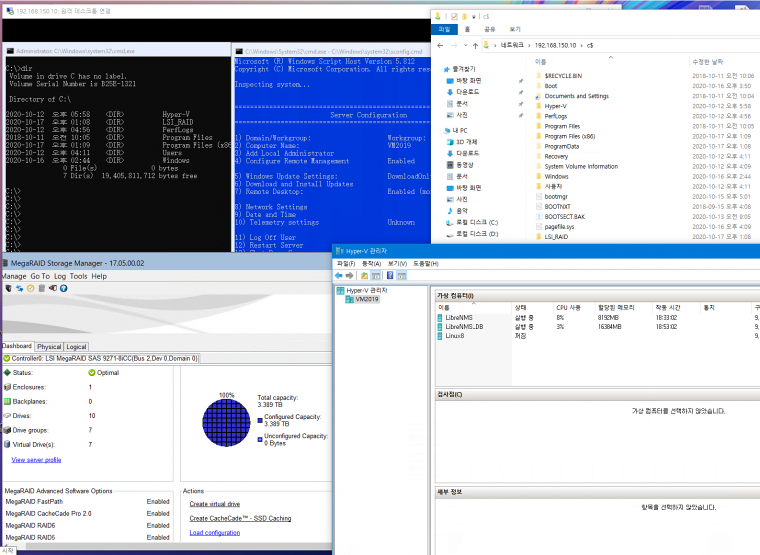
Task: Select the Hyper-V 관리자 root tree node
Action: [367, 290]
